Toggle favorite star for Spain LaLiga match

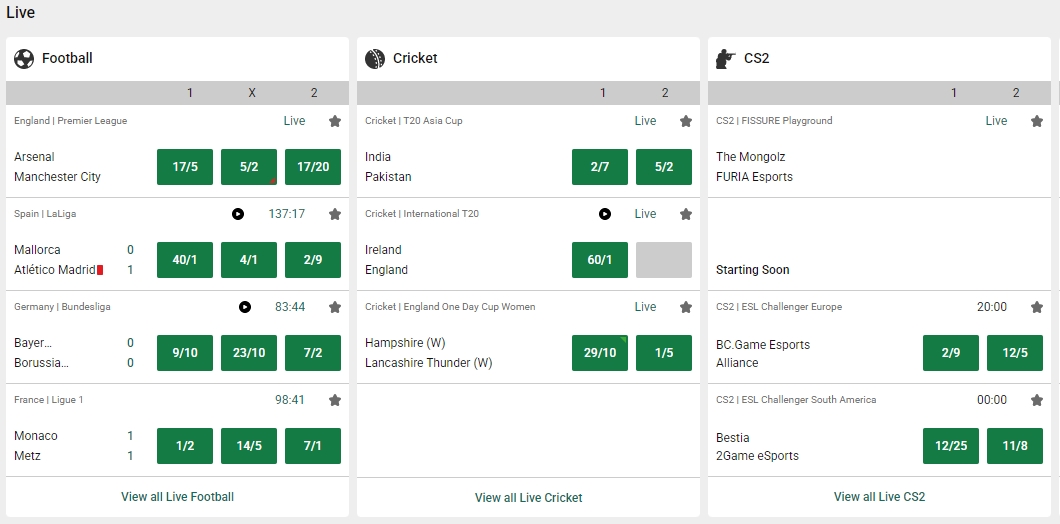pyautogui.click(x=335, y=214)
